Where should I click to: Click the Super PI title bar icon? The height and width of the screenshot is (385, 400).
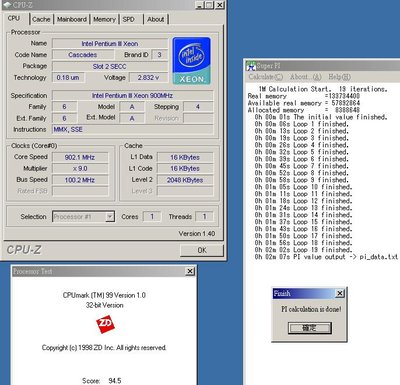(x=250, y=66)
